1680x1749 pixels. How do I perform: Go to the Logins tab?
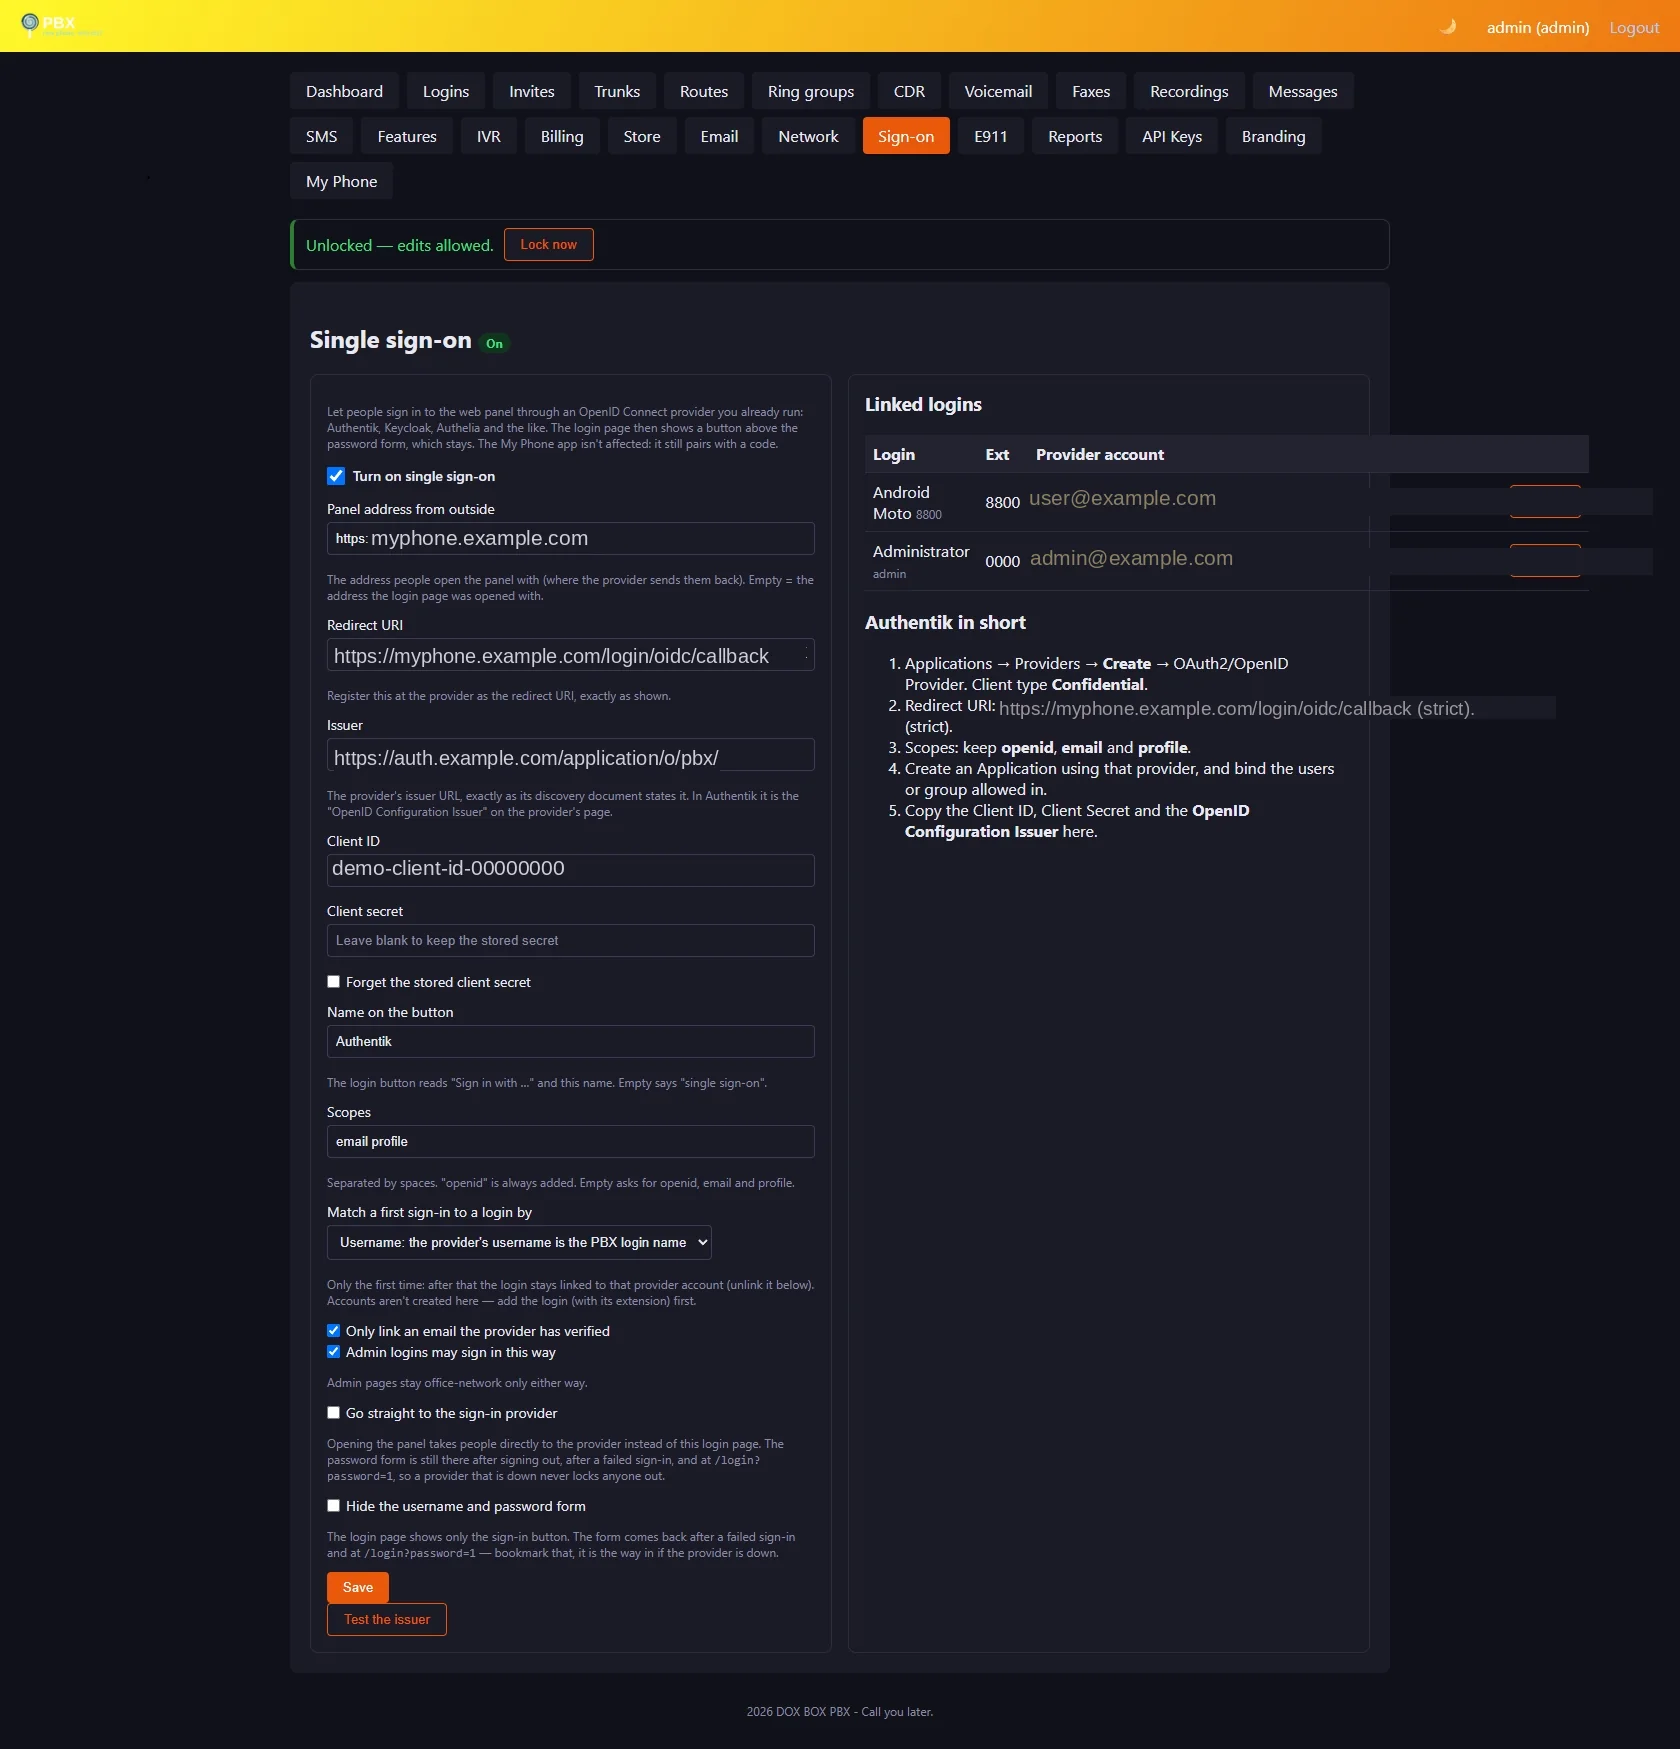pyautogui.click(x=446, y=91)
